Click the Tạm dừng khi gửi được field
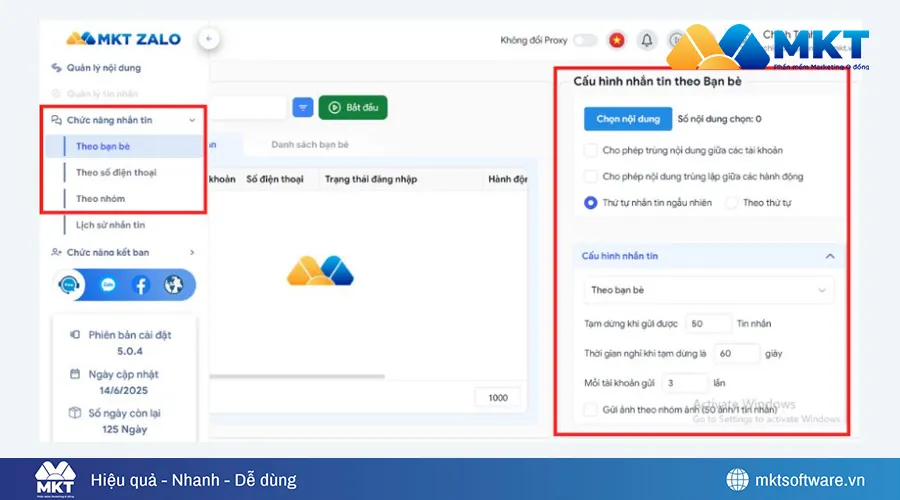900x500 pixels. [708, 324]
